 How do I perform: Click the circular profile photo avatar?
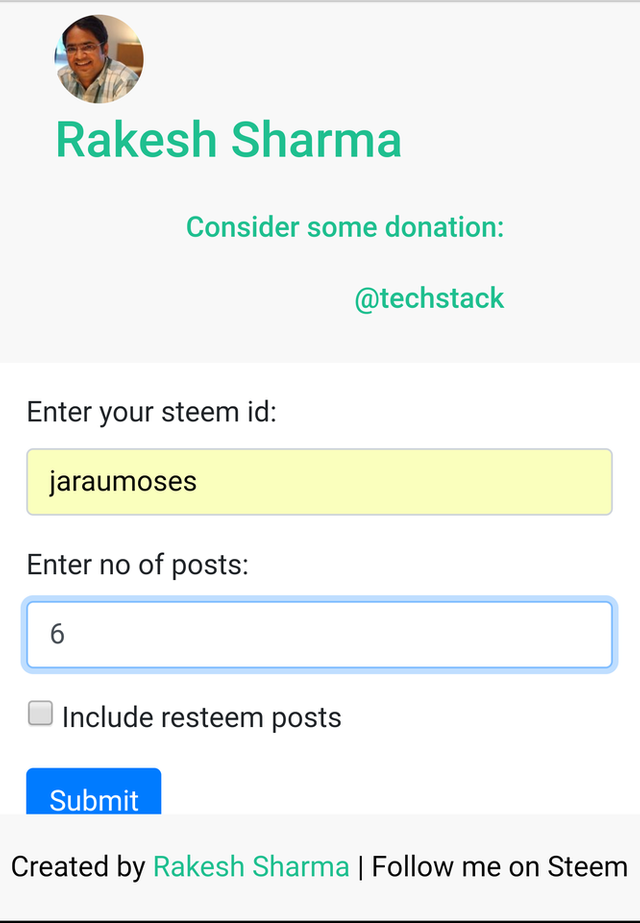click(x=98, y=59)
